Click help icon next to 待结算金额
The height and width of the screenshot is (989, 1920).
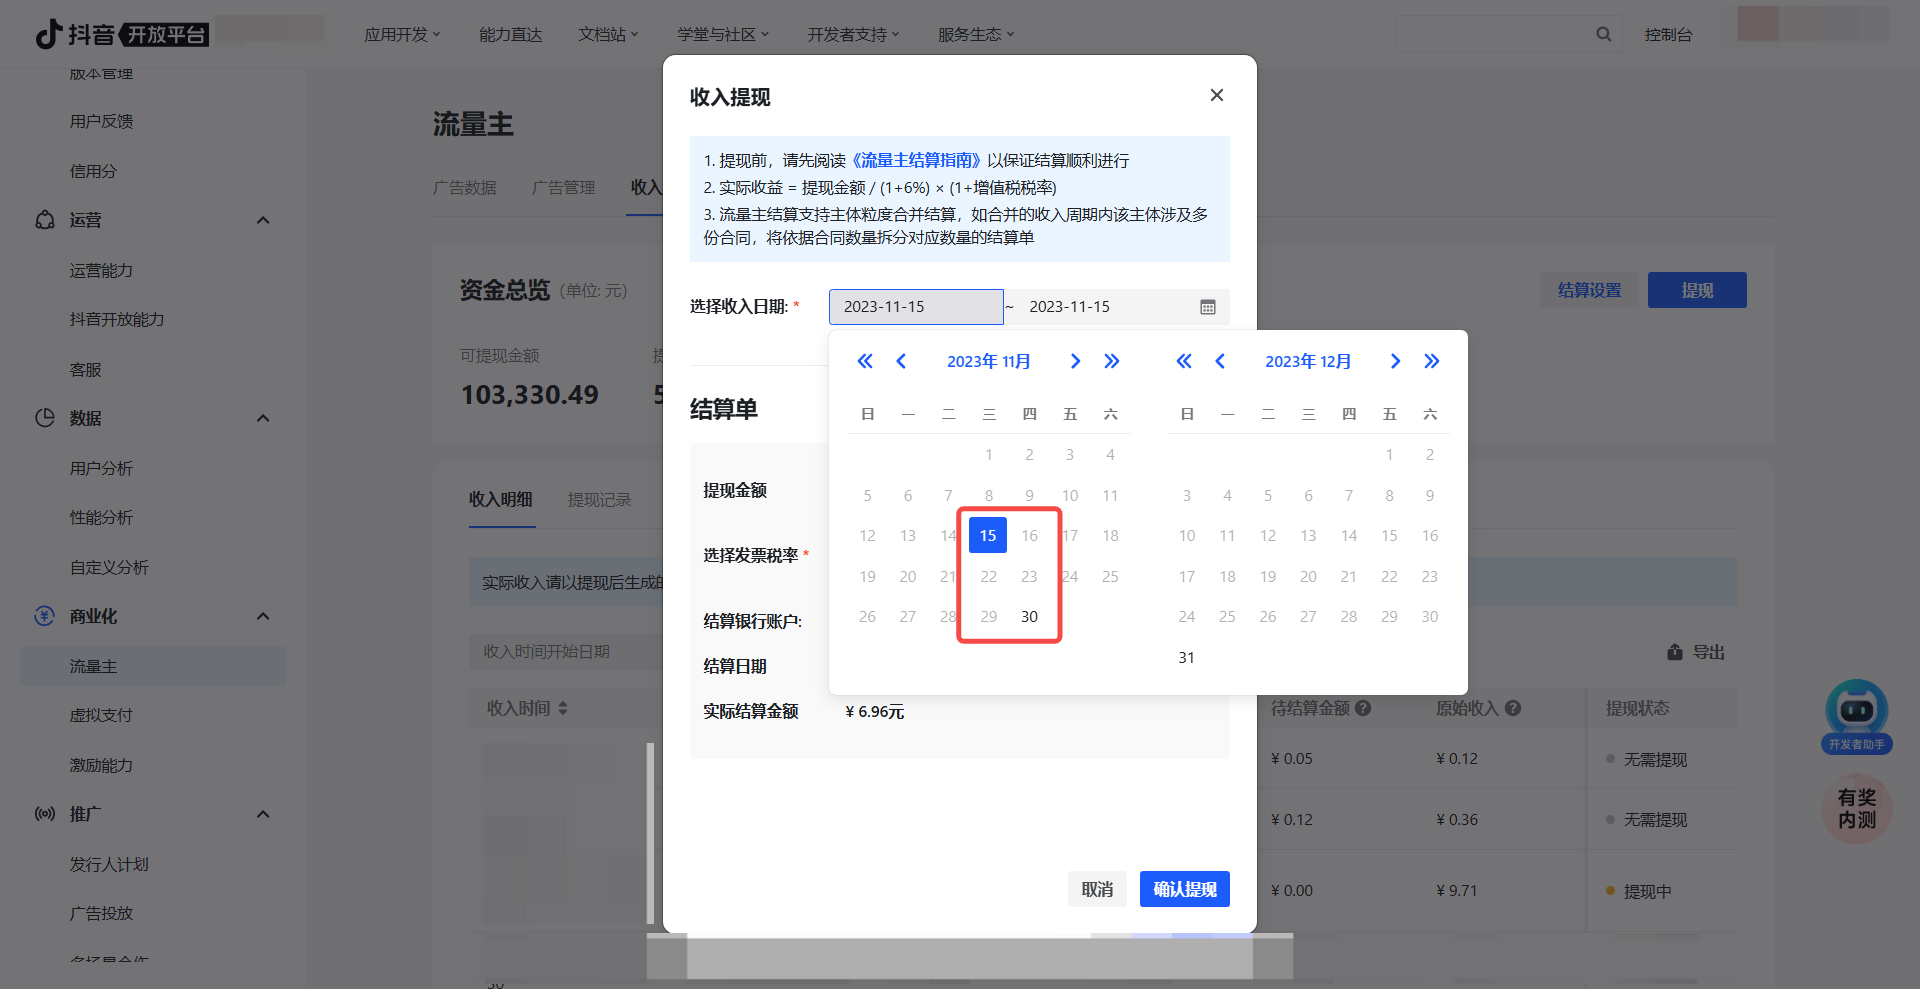(x=1363, y=708)
